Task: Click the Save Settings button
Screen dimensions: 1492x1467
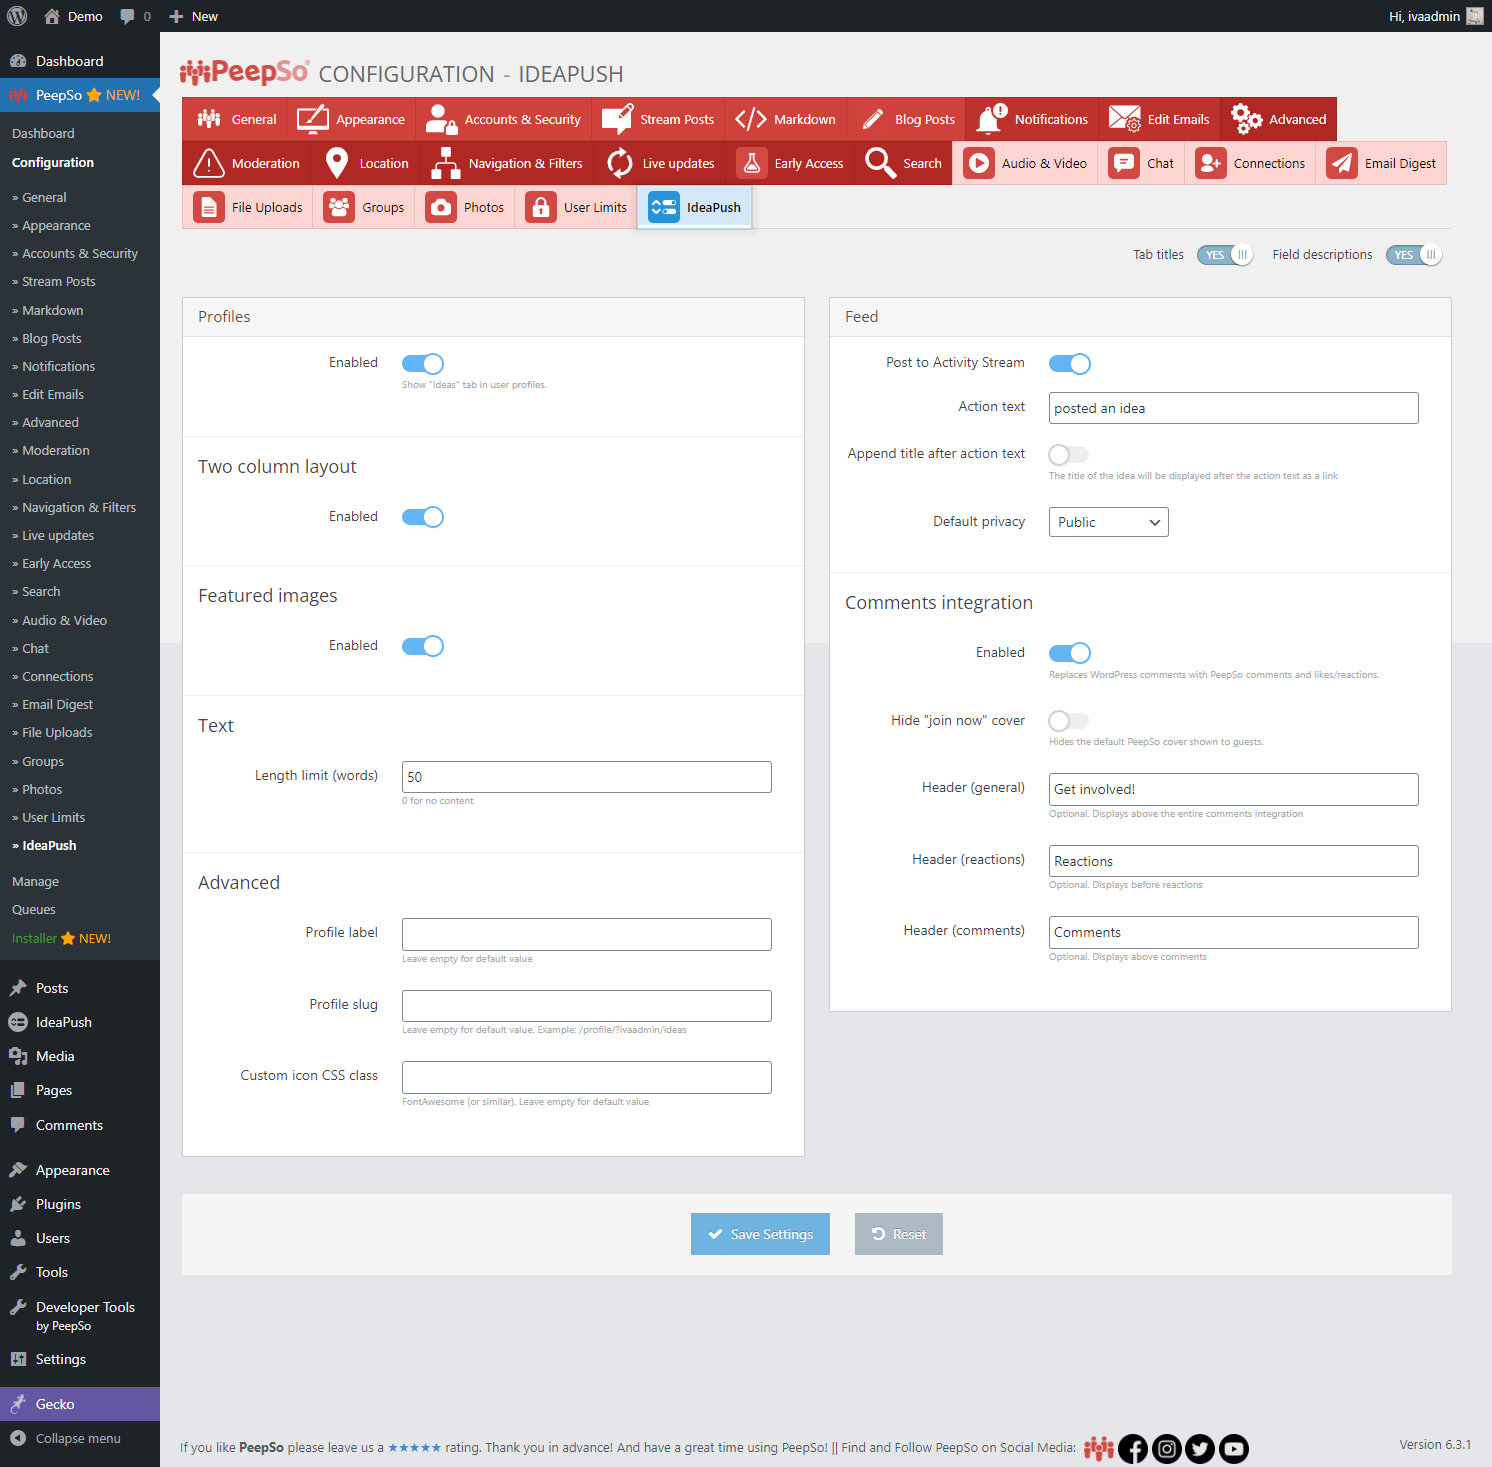Action: click(x=760, y=1234)
